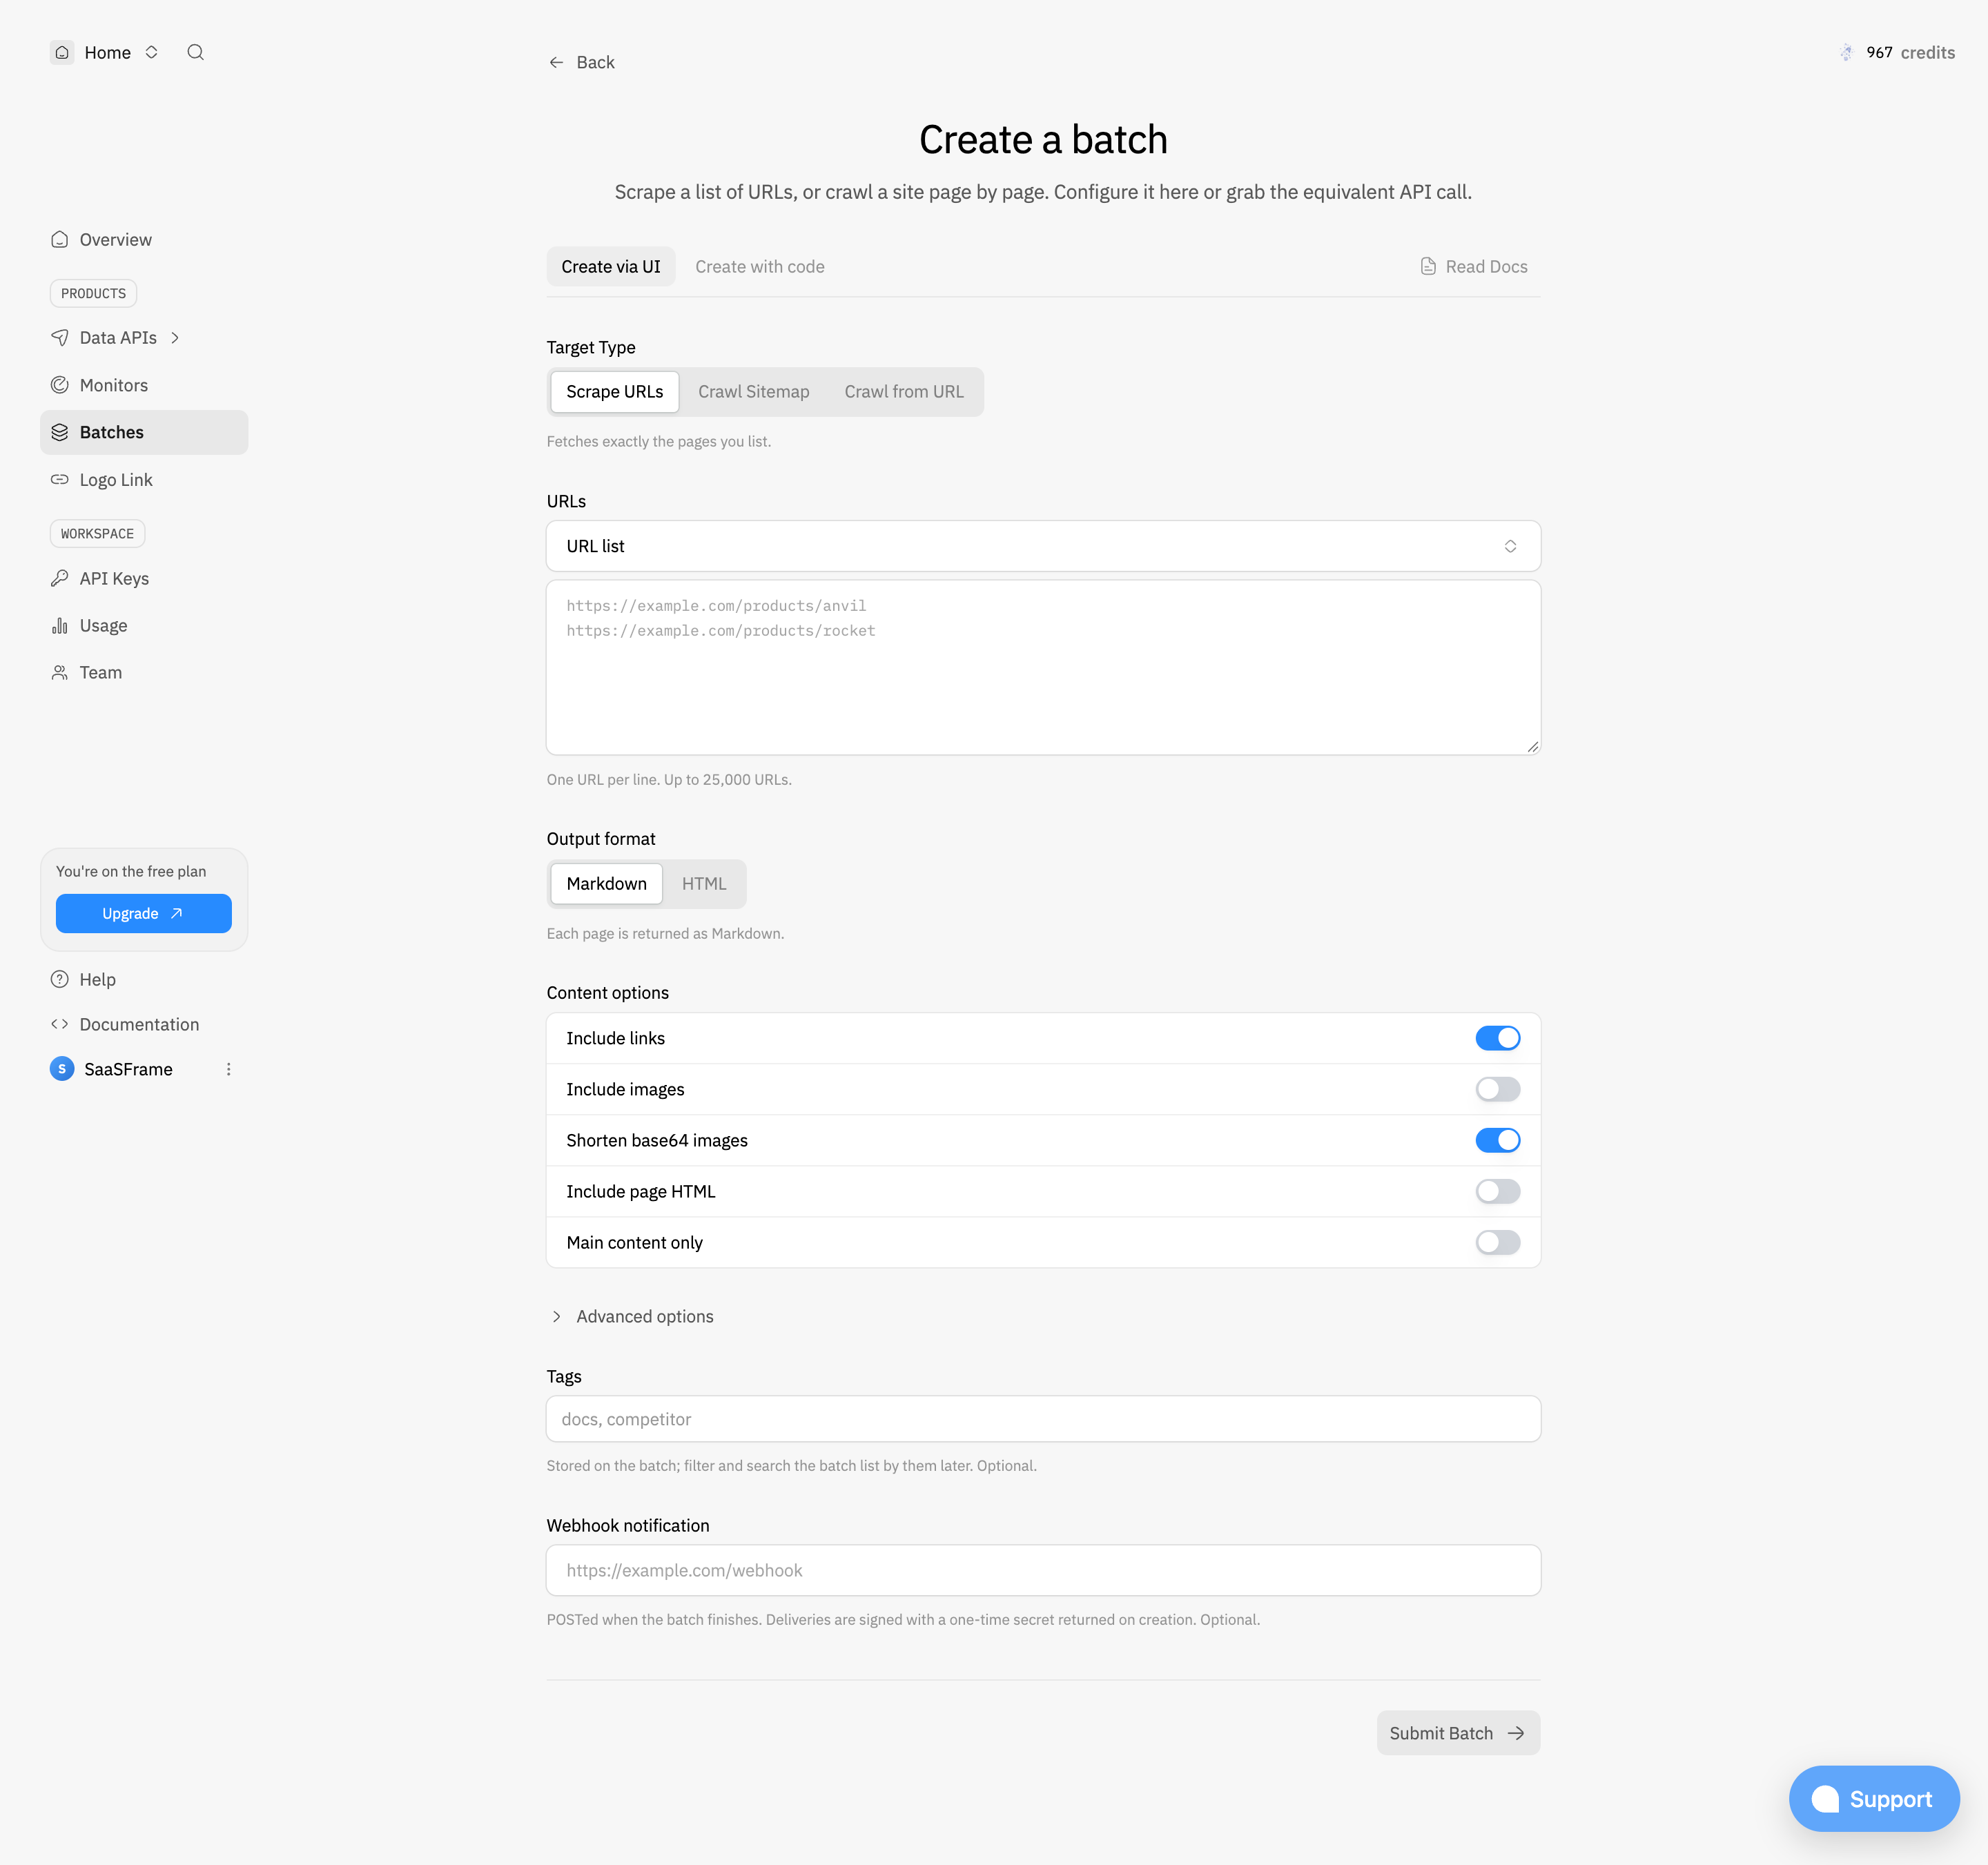
Task: Click the Overview sidebar icon
Action: [60, 240]
